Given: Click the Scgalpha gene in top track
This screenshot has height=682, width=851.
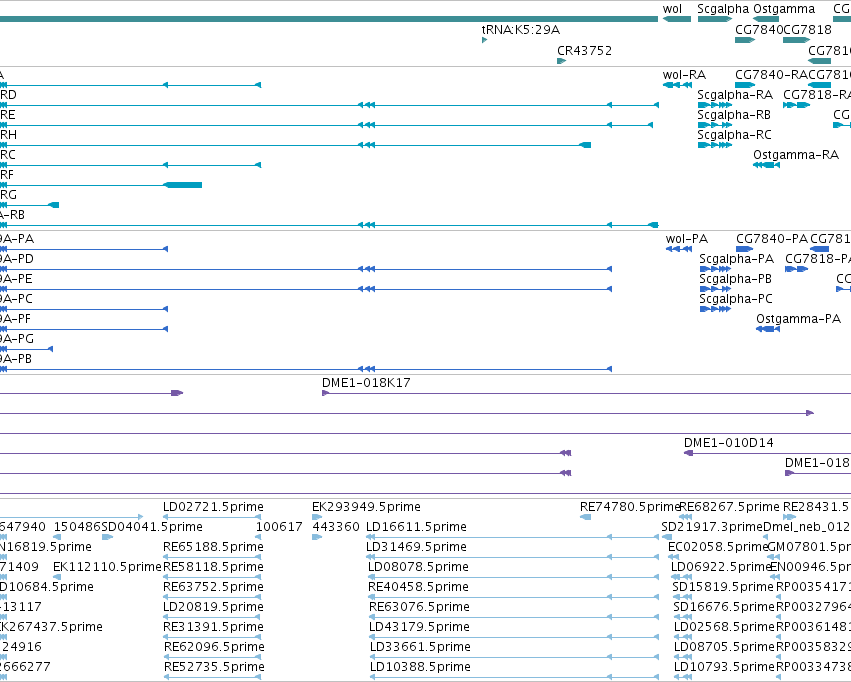Looking at the screenshot, I should (x=715, y=19).
